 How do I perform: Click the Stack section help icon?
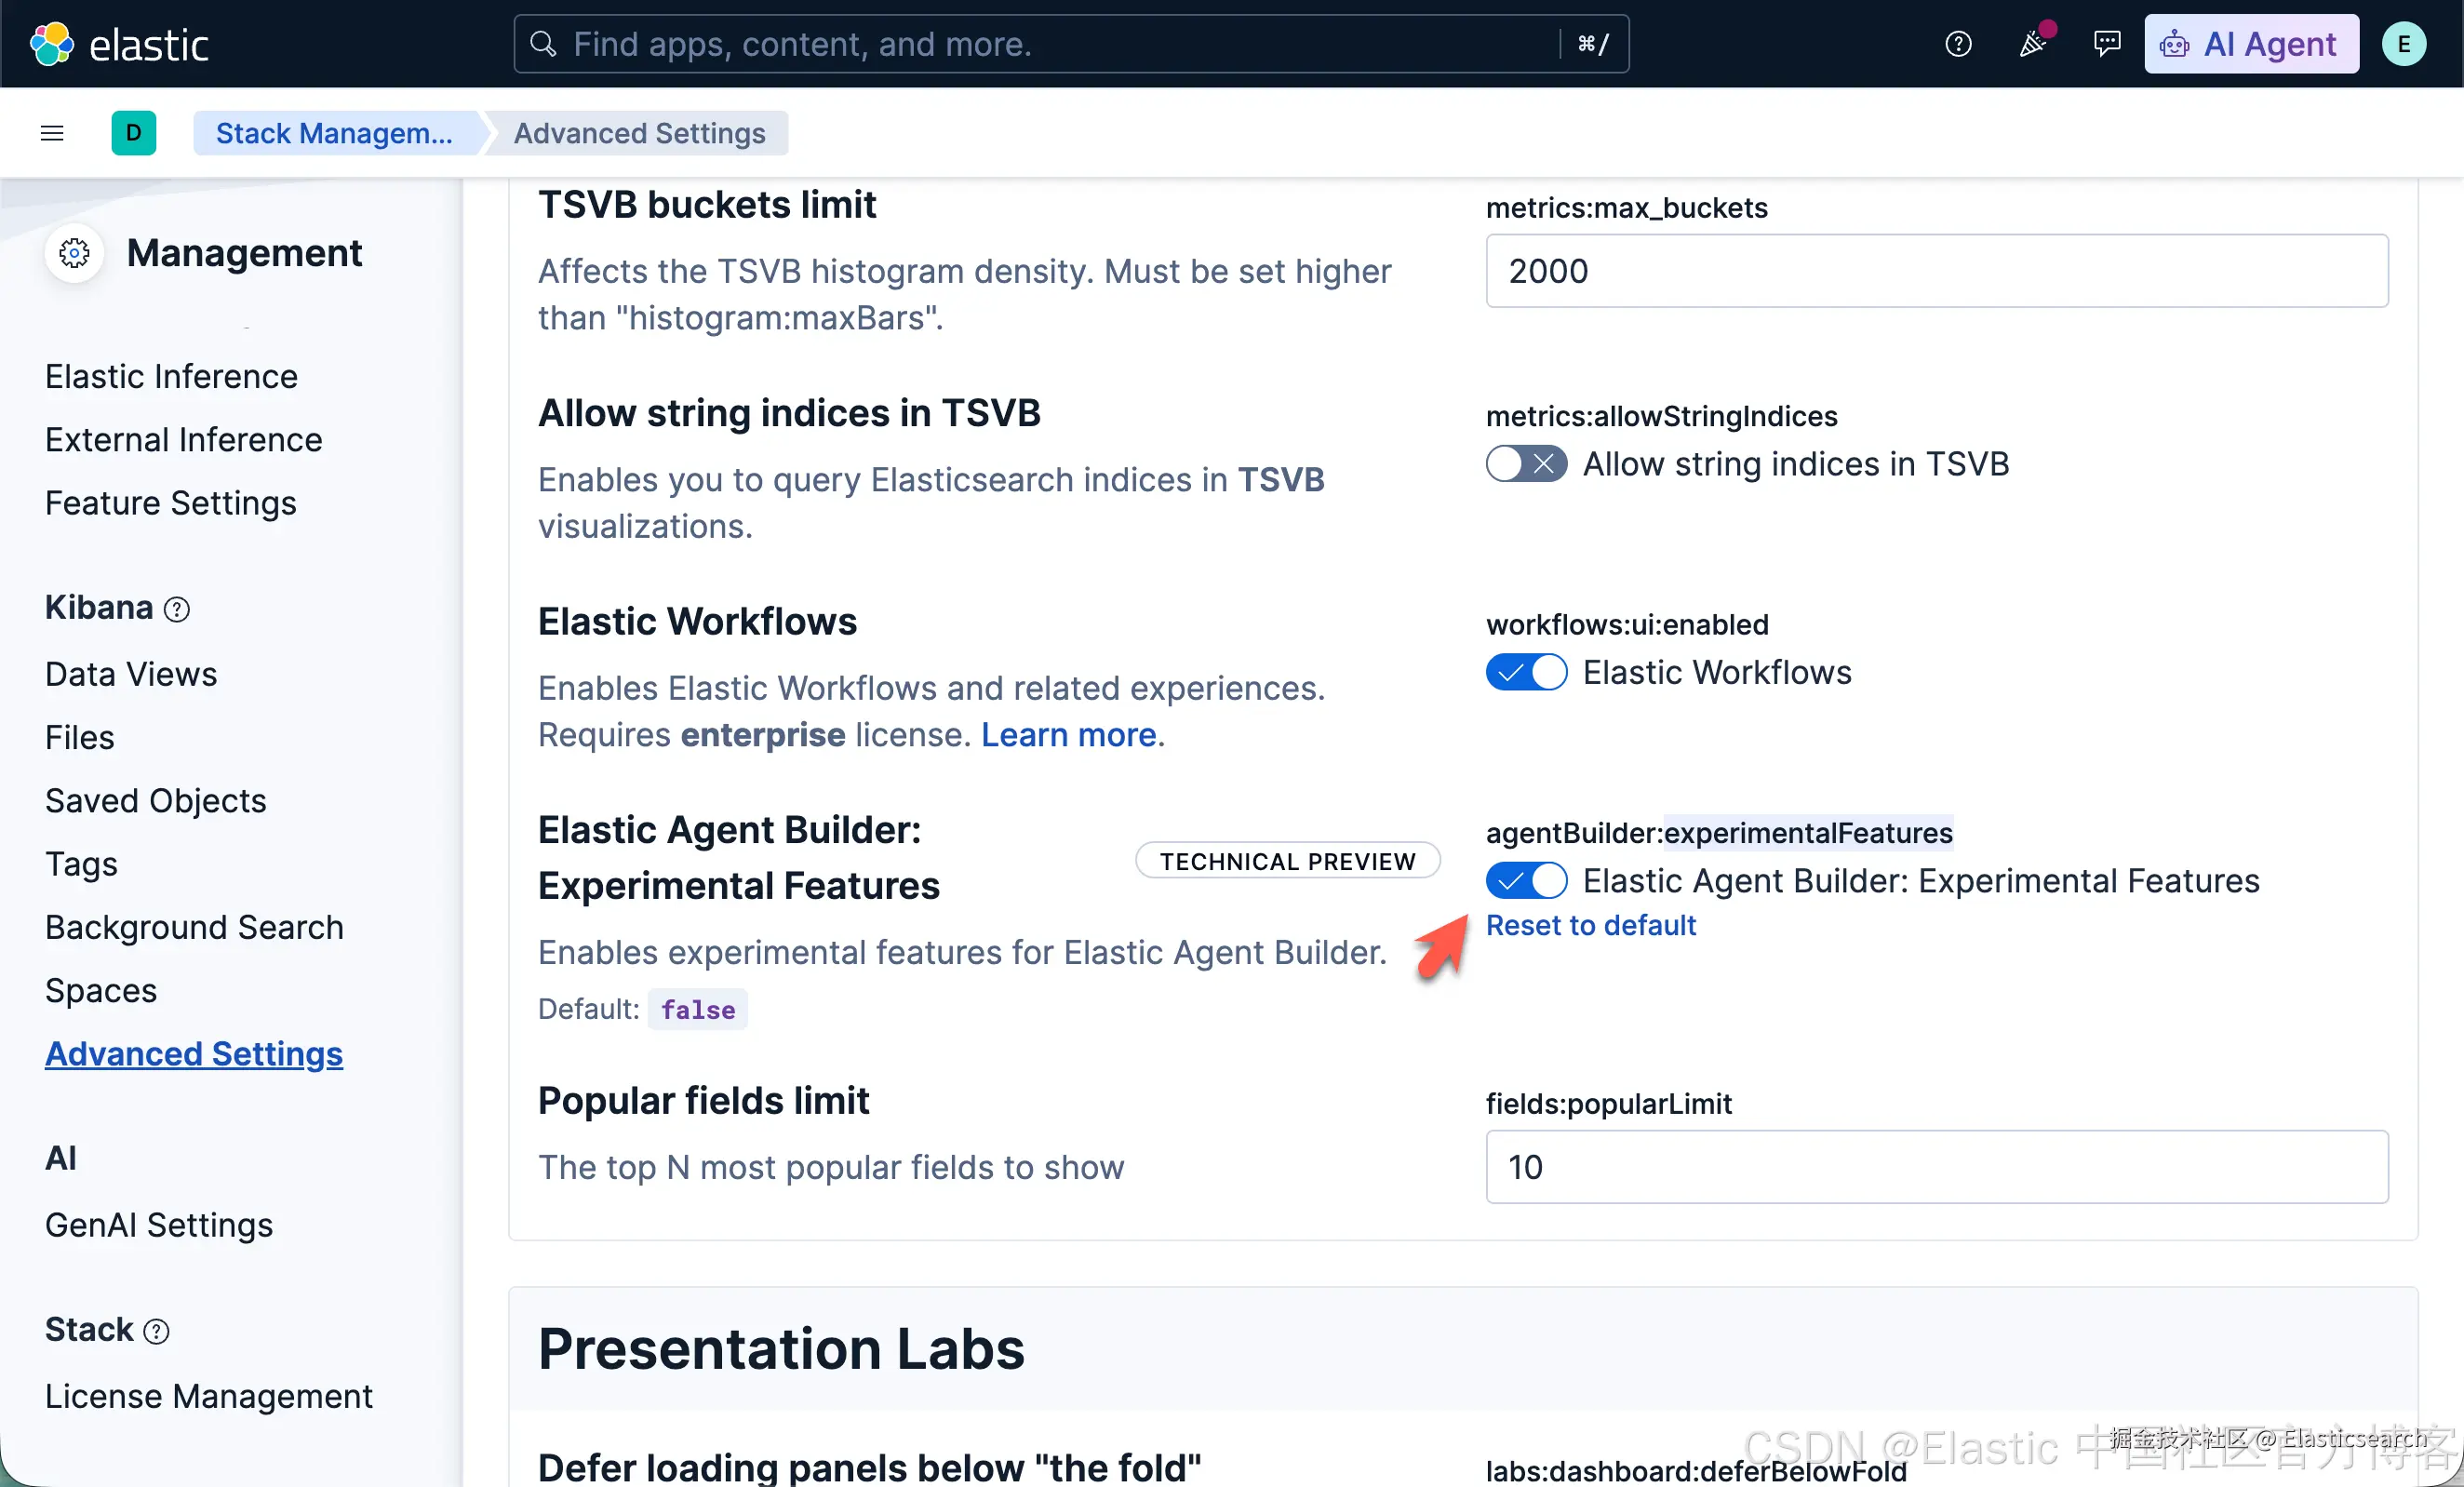156,1331
